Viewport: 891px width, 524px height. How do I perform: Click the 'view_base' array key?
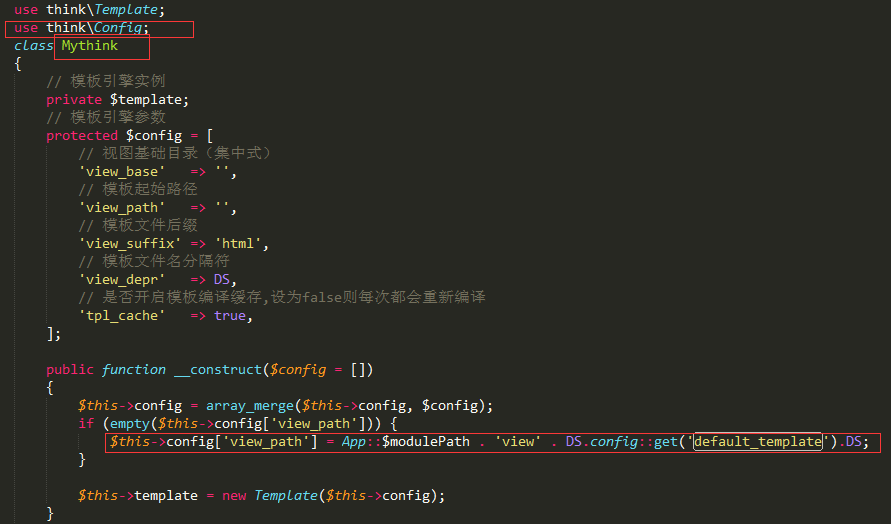tap(122, 171)
